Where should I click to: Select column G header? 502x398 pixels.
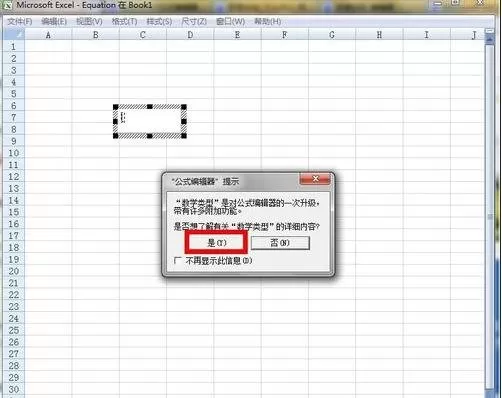coord(332,35)
